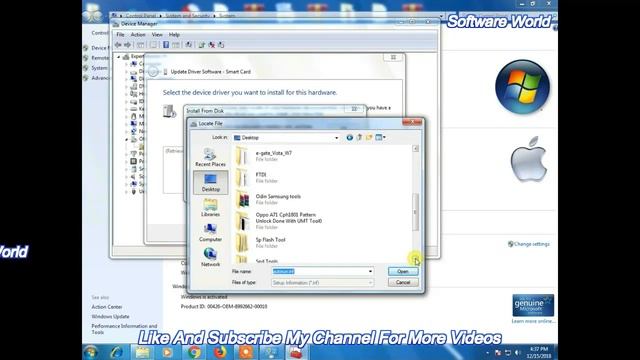The height and width of the screenshot is (360, 640).
Task: Open Network in the places sidebar
Action: [210, 257]
